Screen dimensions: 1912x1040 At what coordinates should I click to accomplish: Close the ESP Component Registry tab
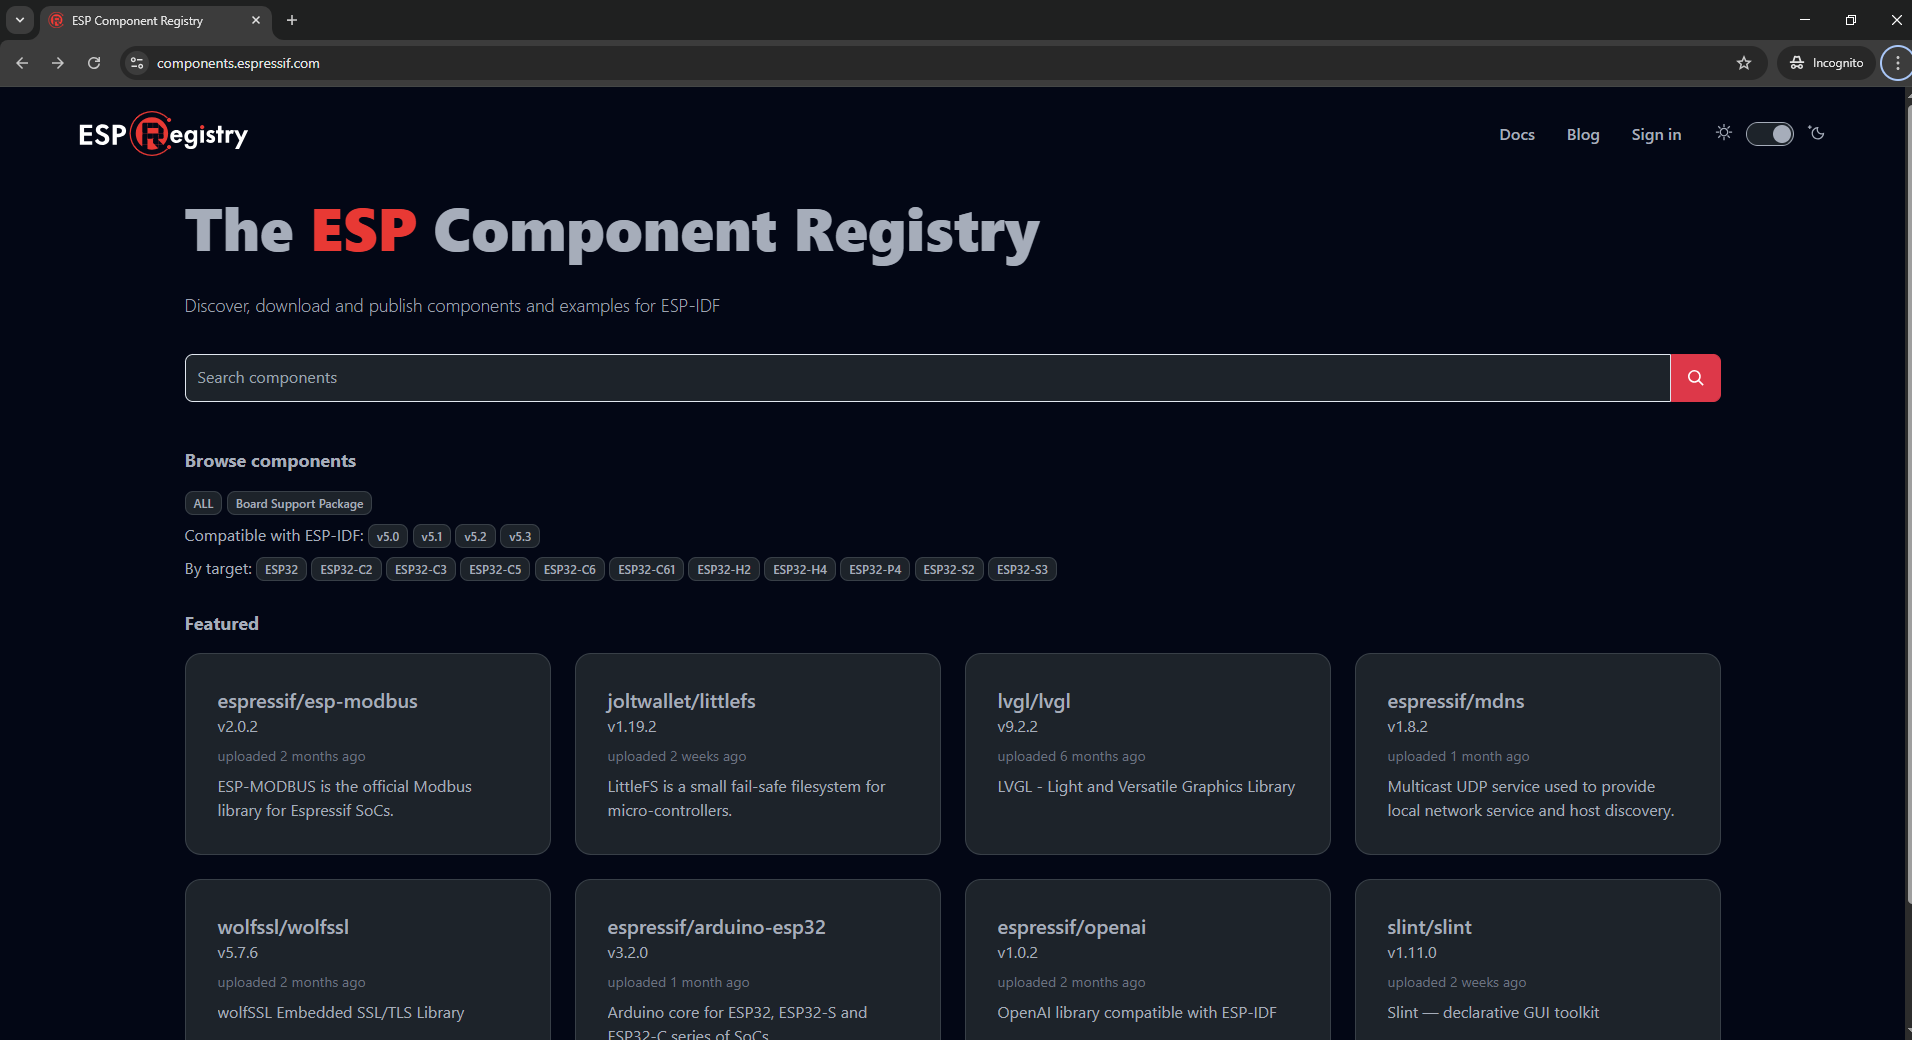(256, 20)
